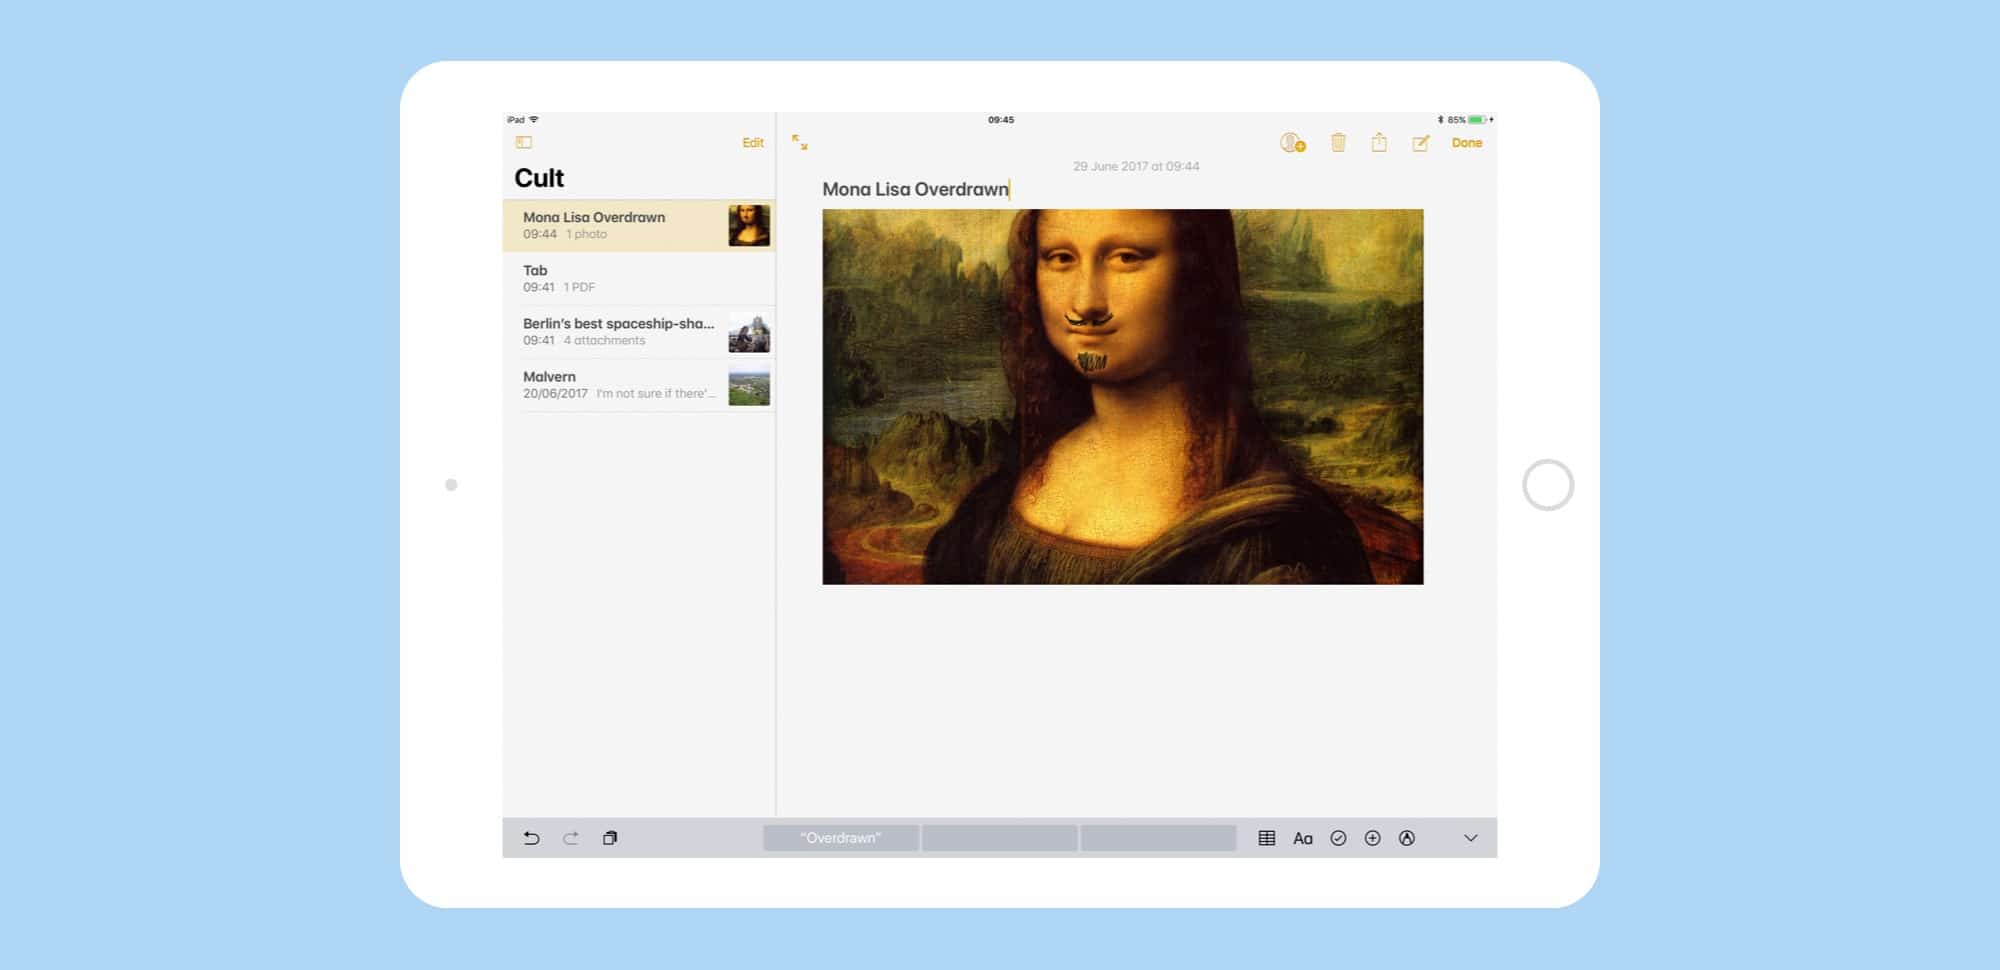
Task: Open the Aa text formatting options
Action: point(1303,838)
